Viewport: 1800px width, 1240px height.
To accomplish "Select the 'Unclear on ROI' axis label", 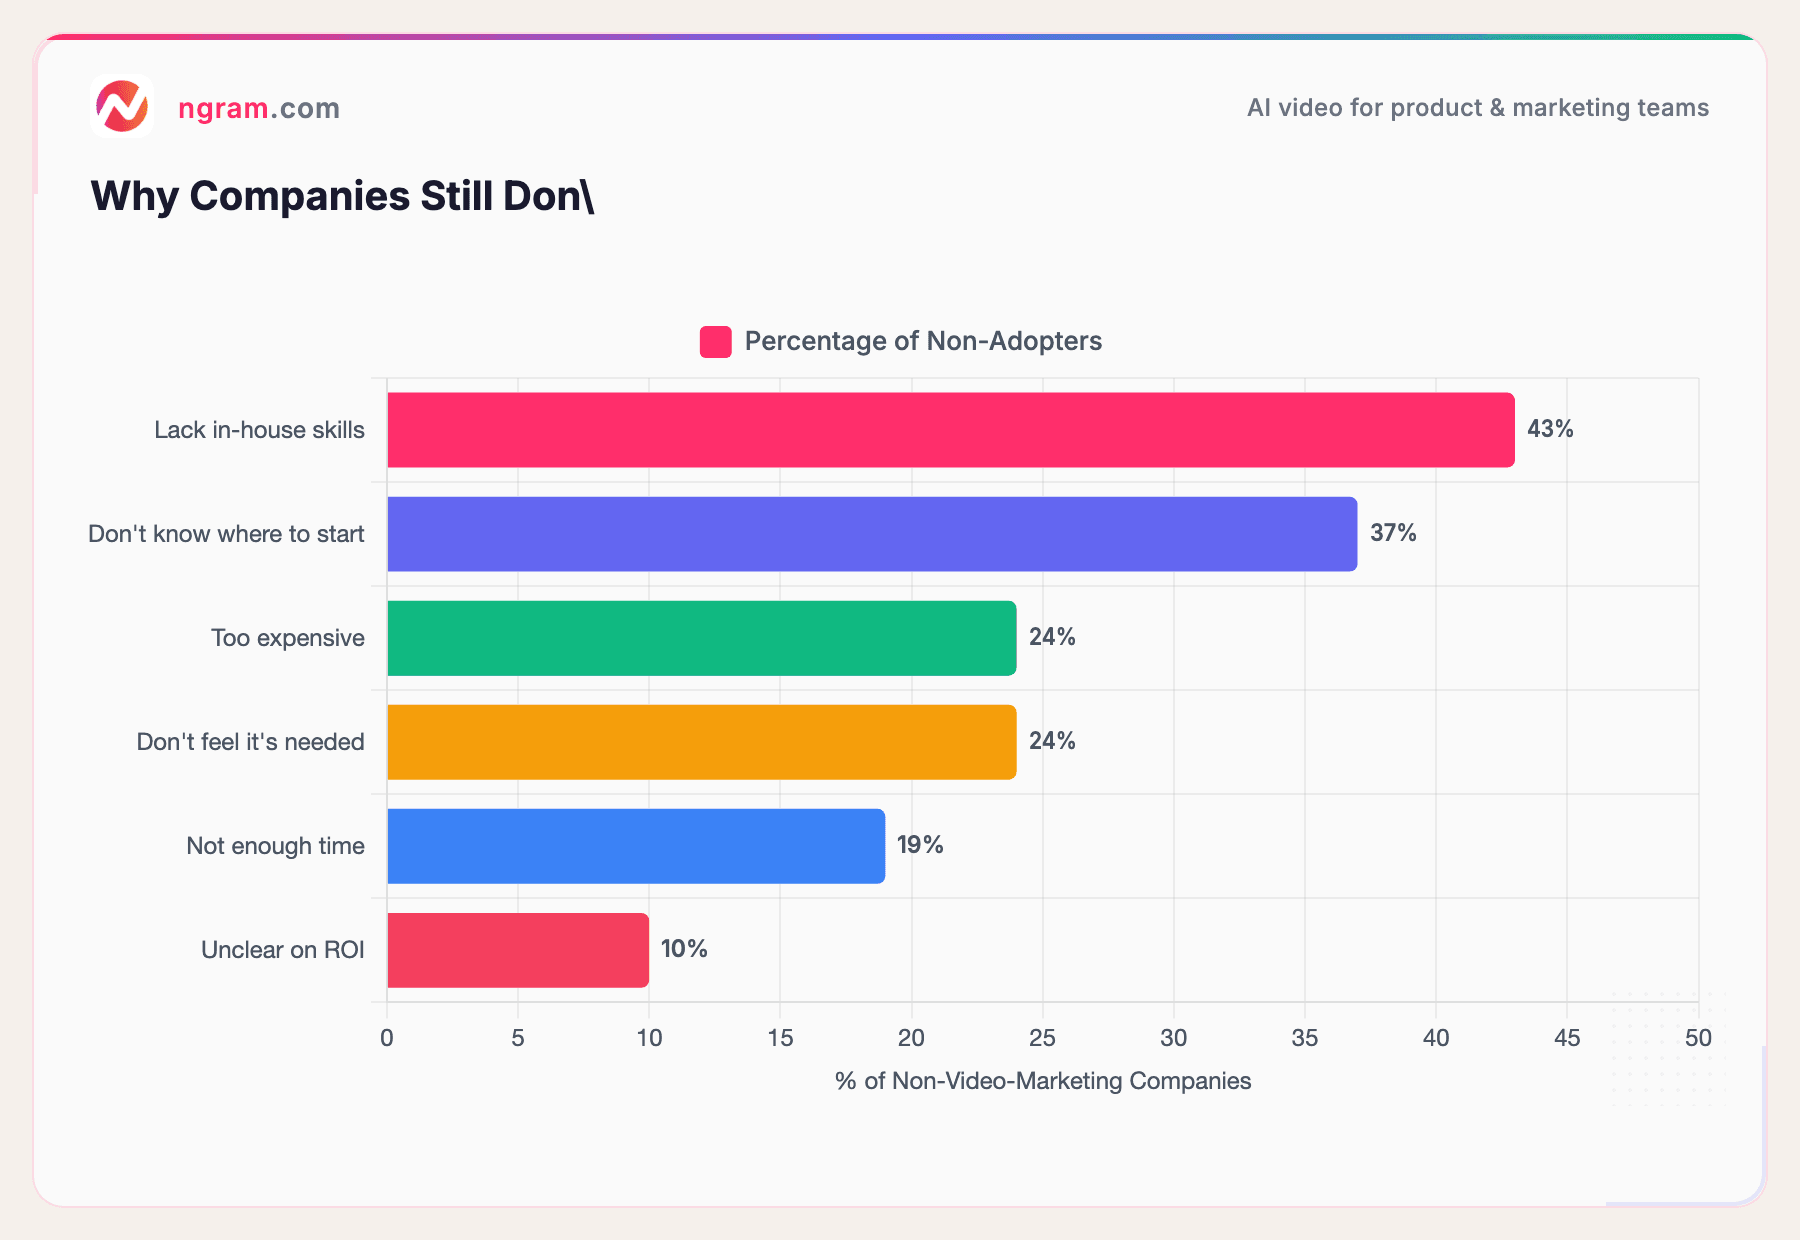I will tap(283, 950).
